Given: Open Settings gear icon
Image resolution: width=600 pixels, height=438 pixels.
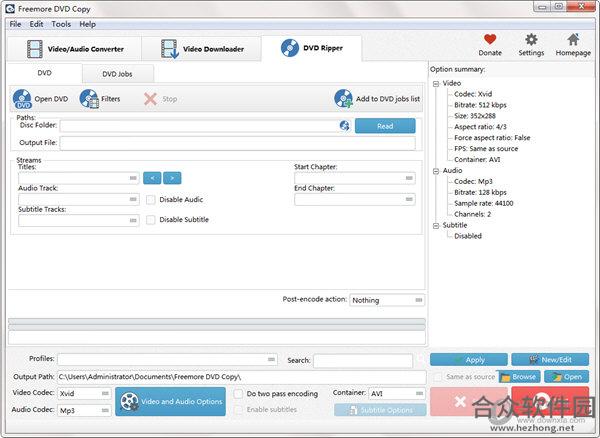Looking at the screenshot, I should [x=531, y=39].
